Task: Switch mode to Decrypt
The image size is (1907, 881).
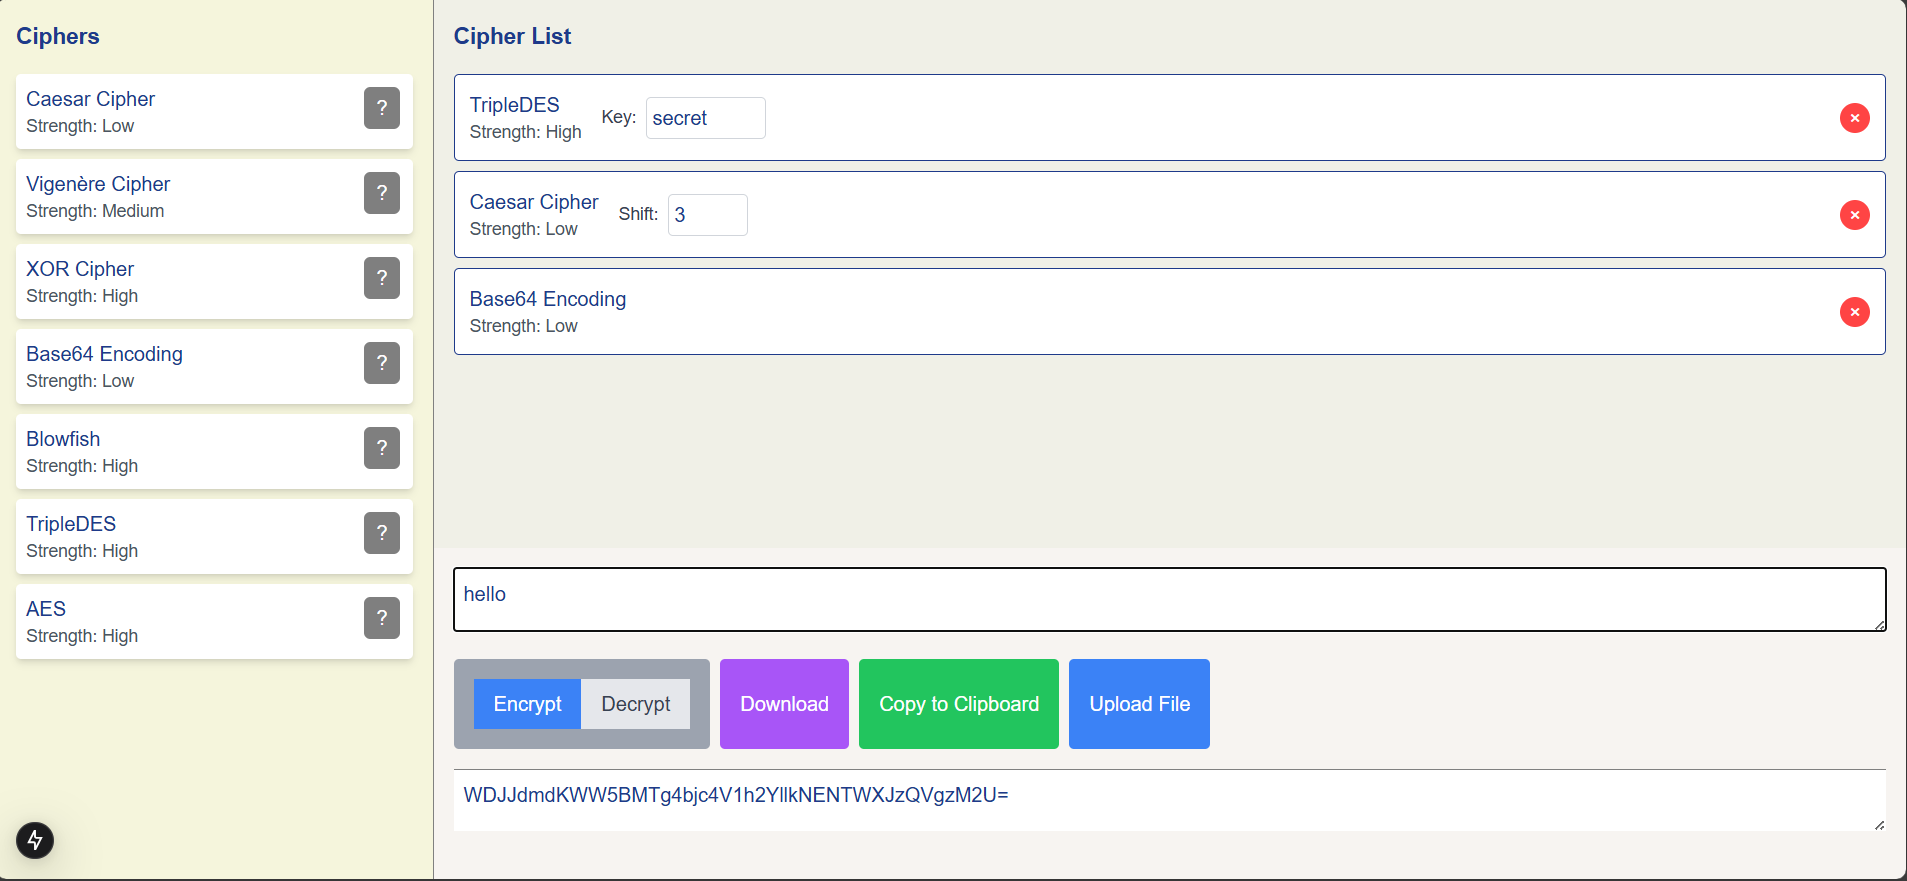Action: [x=636, y=704]
